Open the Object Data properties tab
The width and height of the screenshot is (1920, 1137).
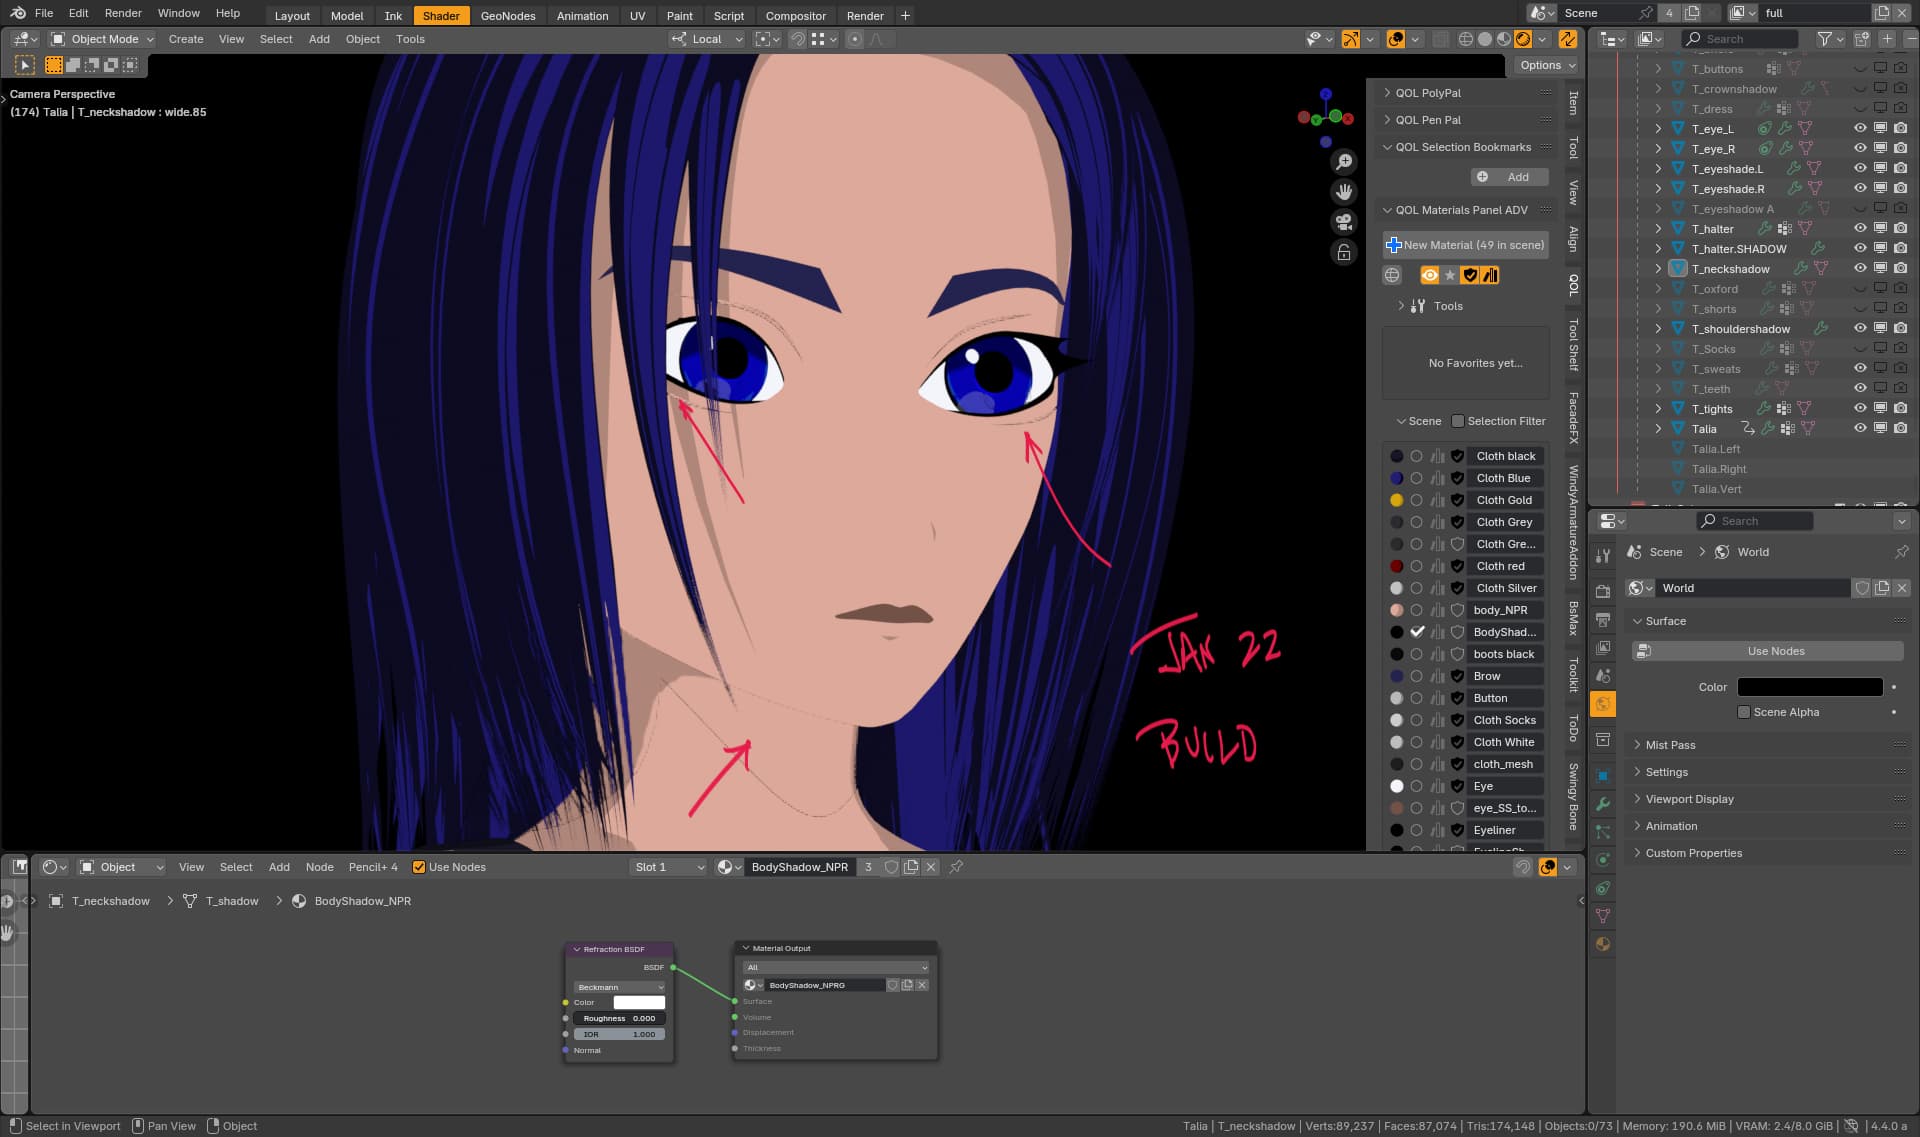coord(1603,916)
